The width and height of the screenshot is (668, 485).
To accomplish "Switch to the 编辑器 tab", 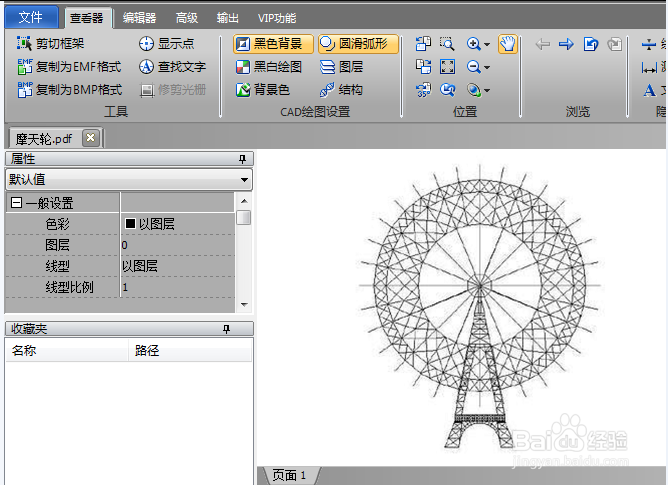I will tap(139, 18).
